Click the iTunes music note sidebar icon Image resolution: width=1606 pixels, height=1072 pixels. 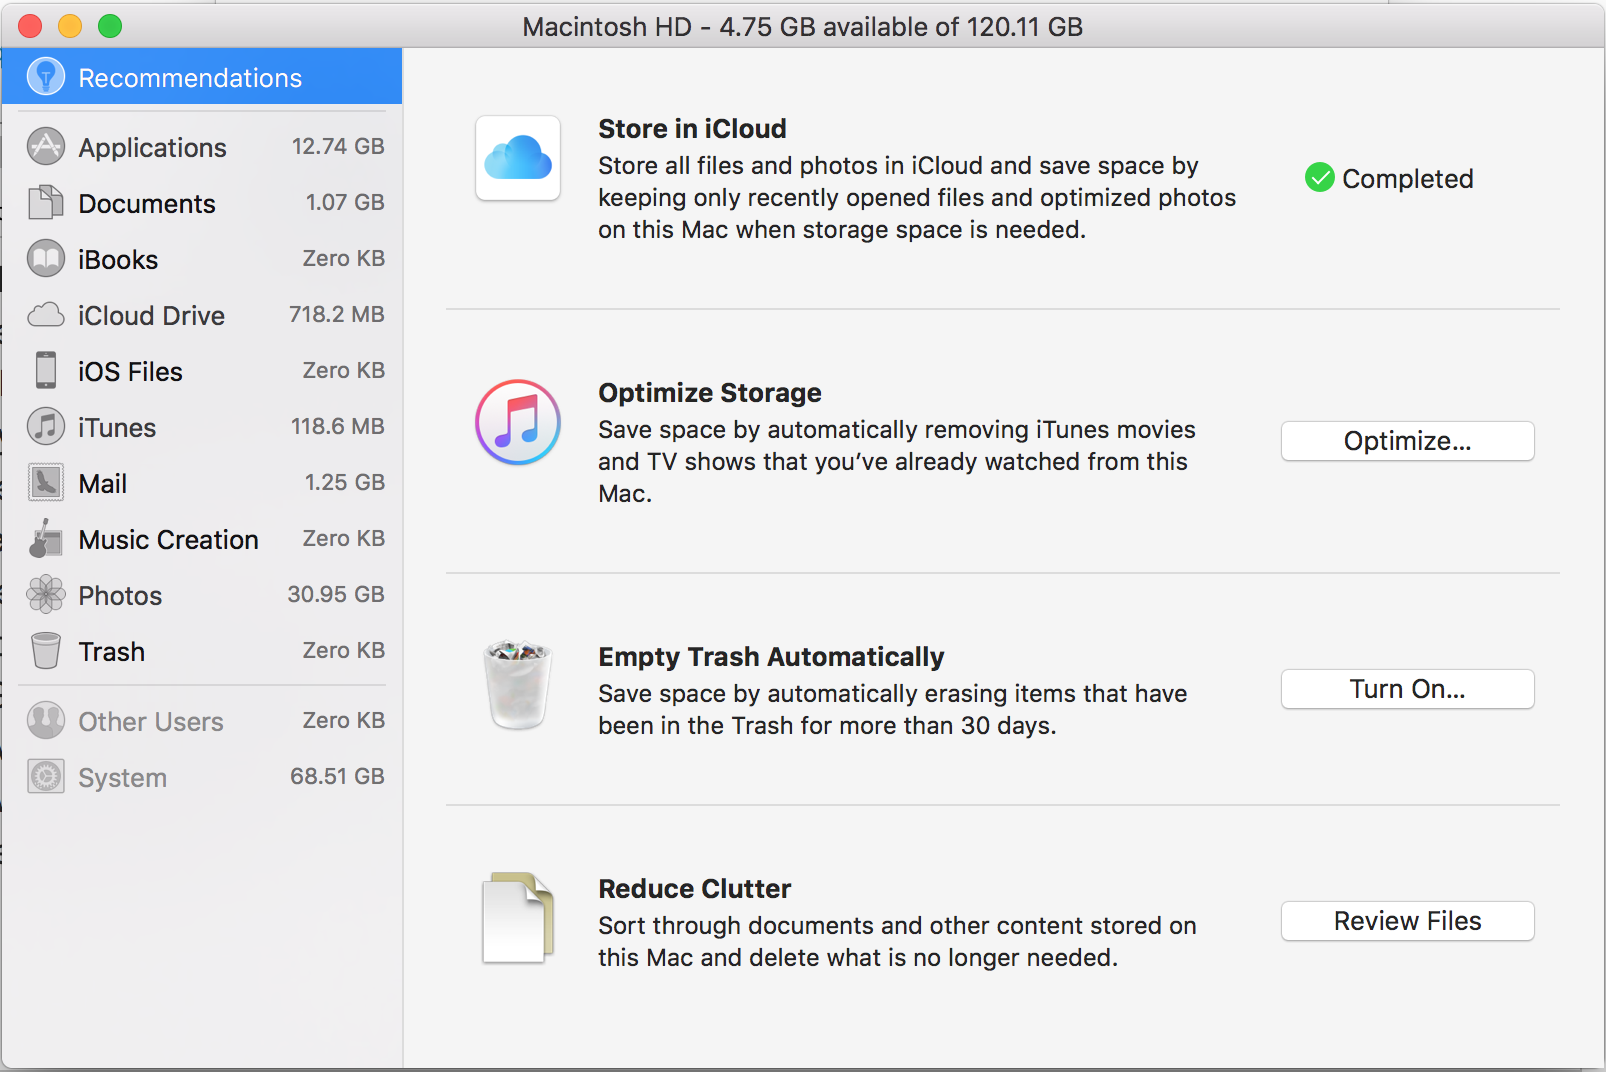click(x=46, y=427)
